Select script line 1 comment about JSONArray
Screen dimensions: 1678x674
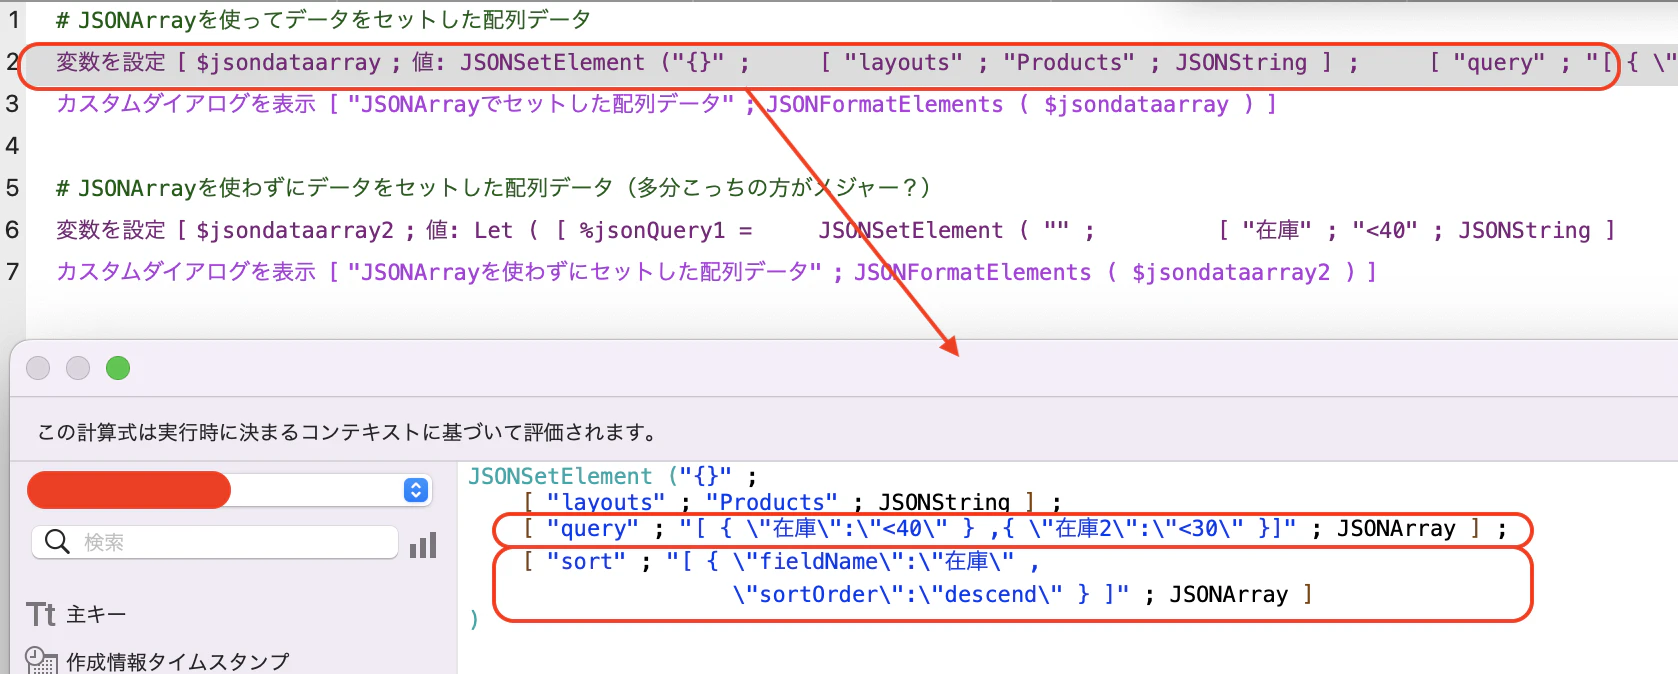click(x=323, y=20)
